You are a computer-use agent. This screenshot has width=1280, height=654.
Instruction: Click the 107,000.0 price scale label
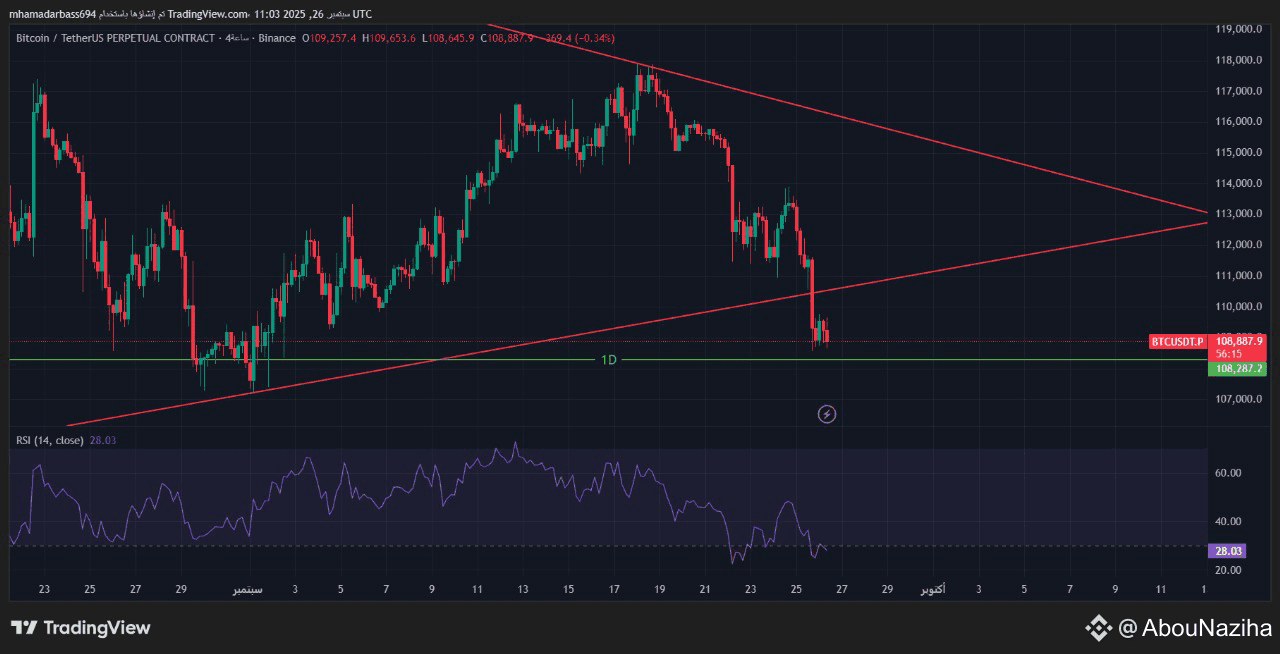pos(1240,399)
